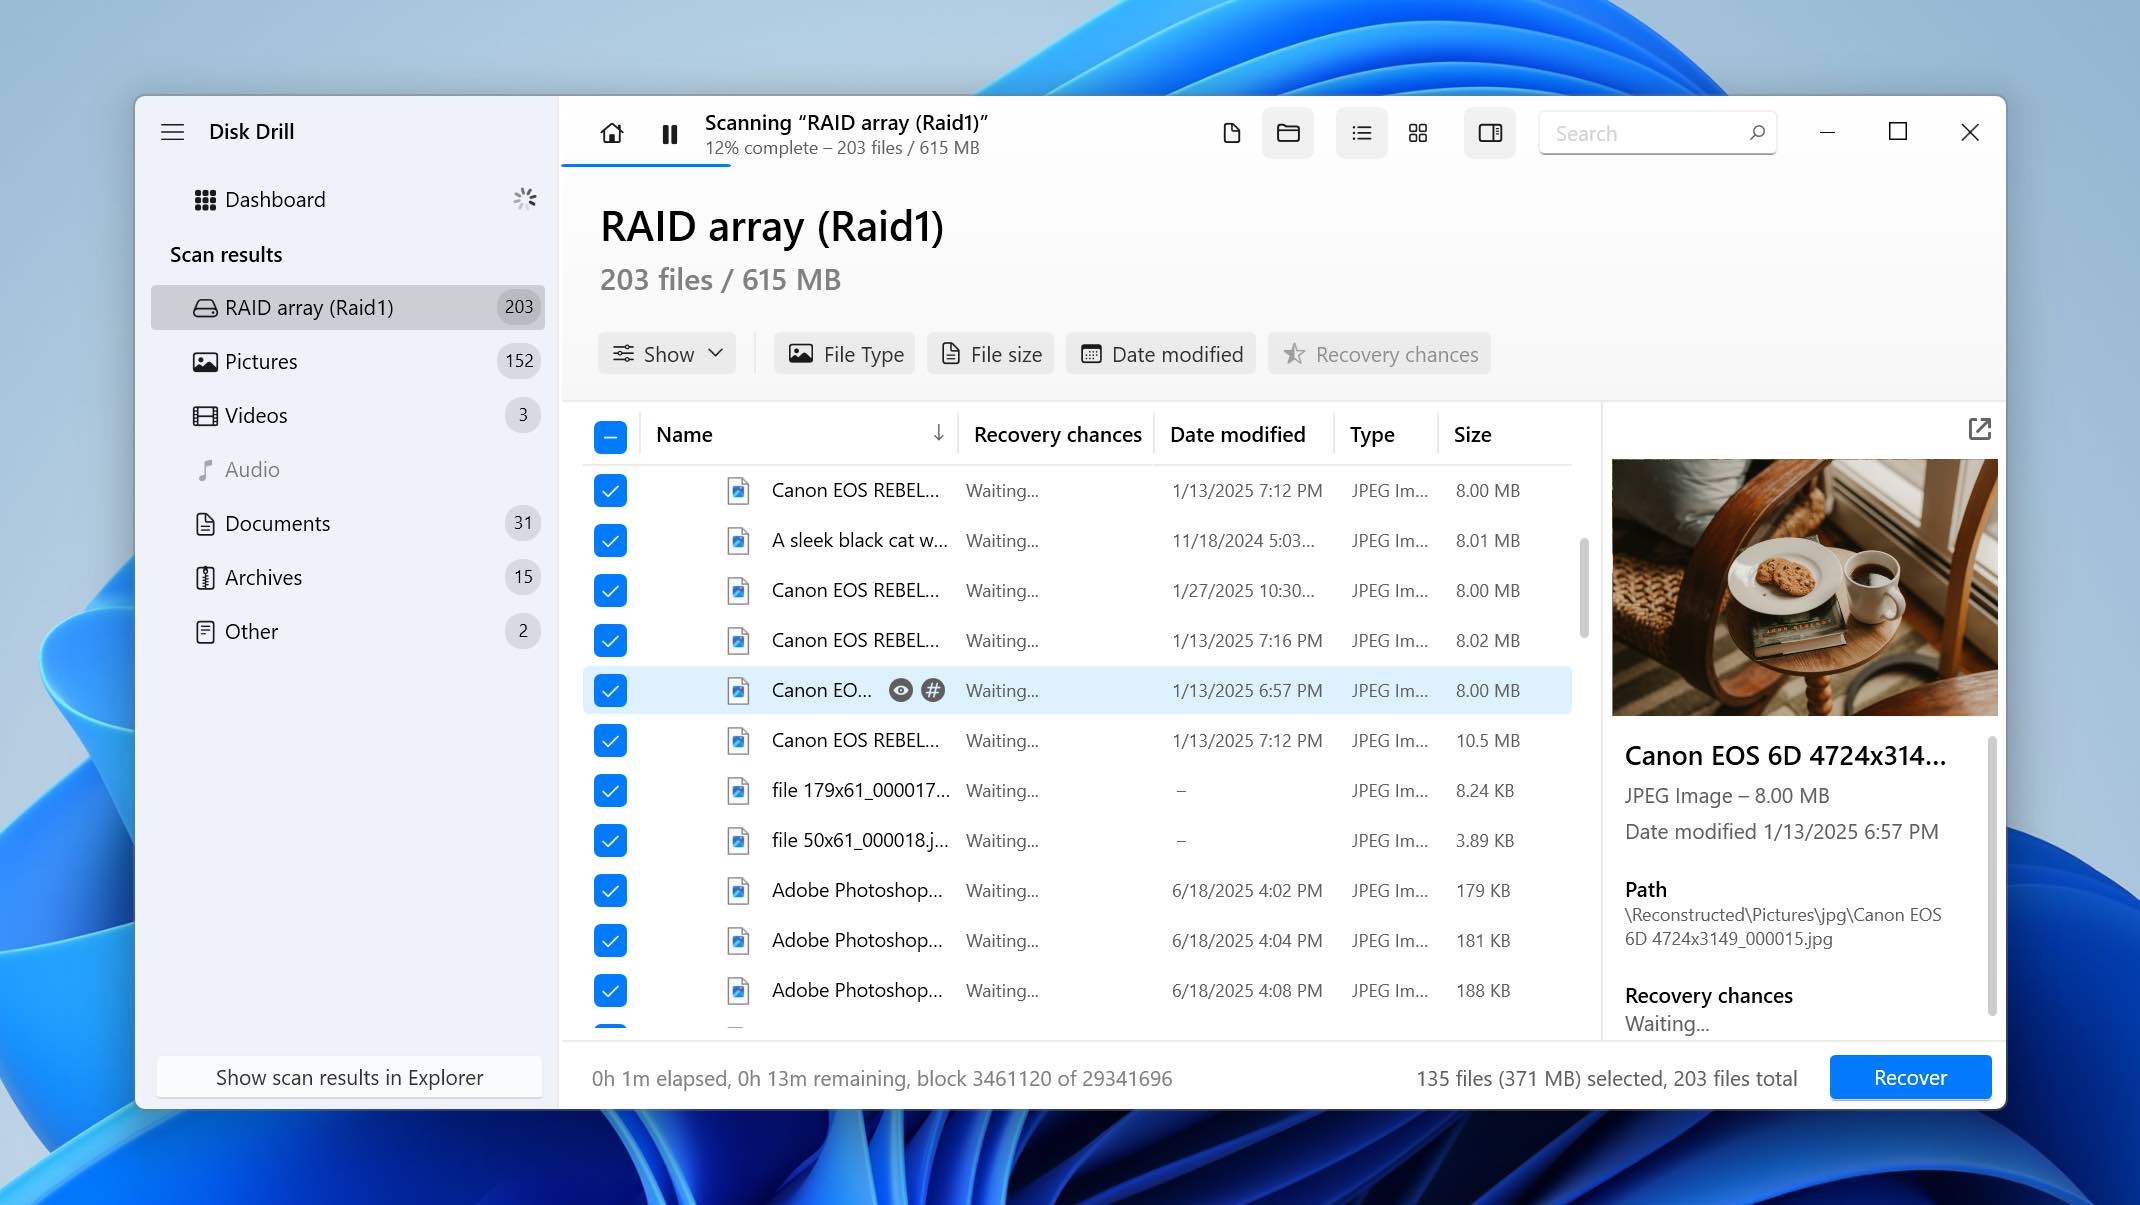The image size is (2140, 1205).
Task: Show scan results in Explorer
Action: click(349, 1077)
